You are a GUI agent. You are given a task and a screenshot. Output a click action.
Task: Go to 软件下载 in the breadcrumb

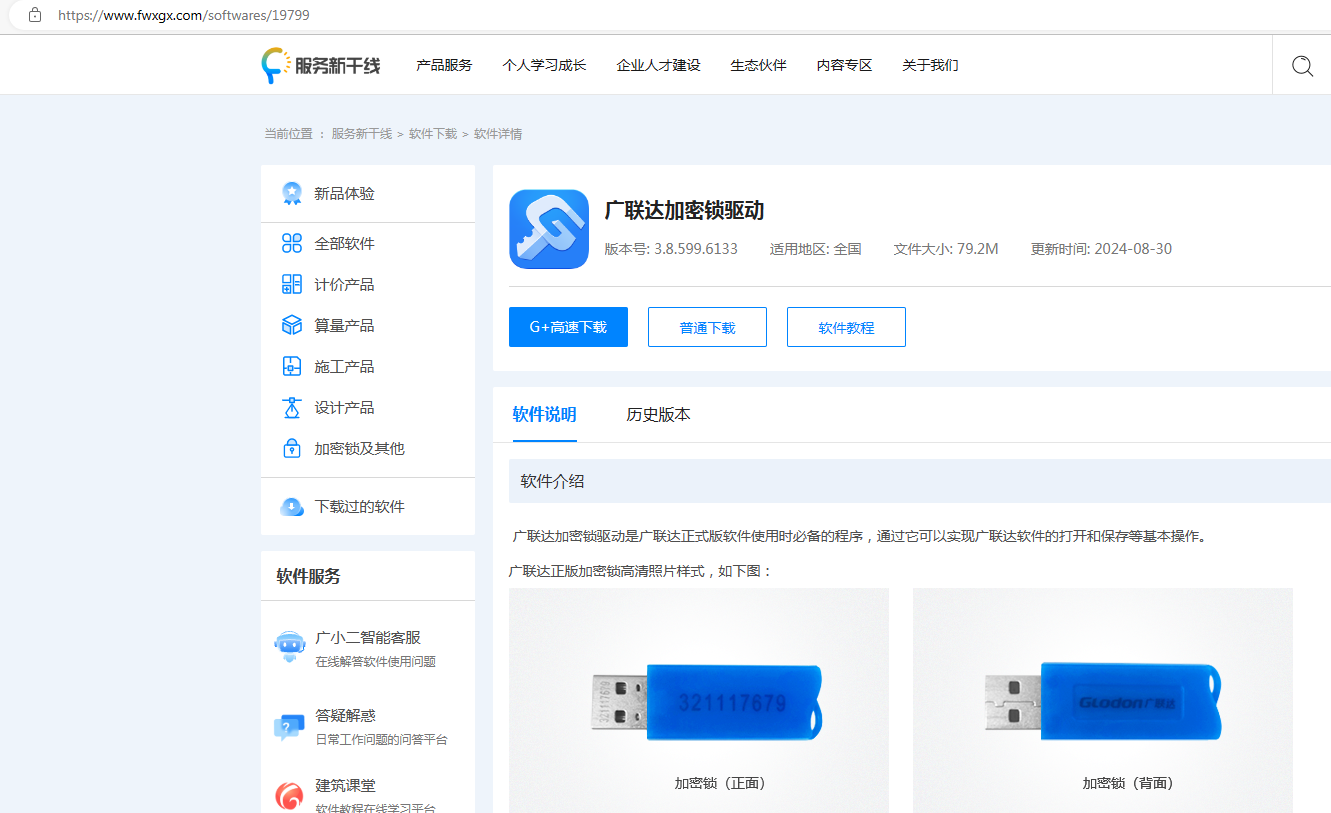coord(432,134)
